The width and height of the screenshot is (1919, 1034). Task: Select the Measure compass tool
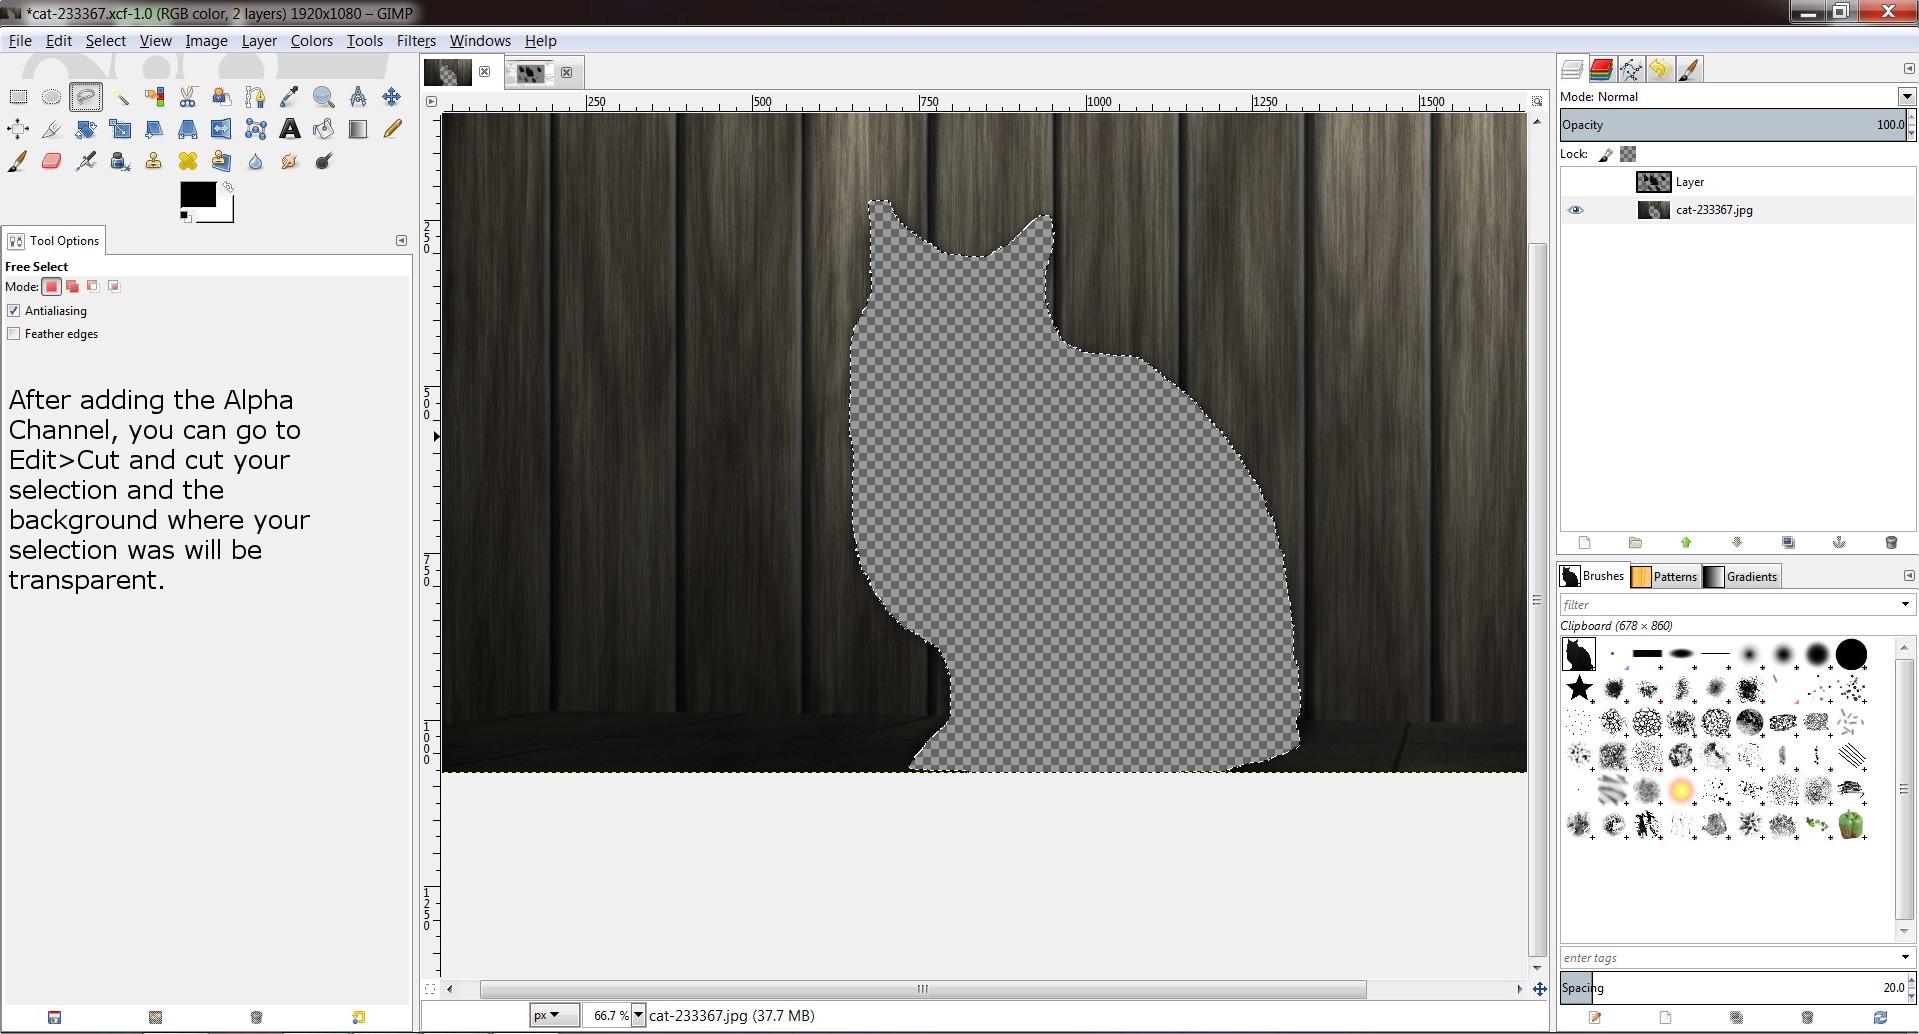coord(357,97)
